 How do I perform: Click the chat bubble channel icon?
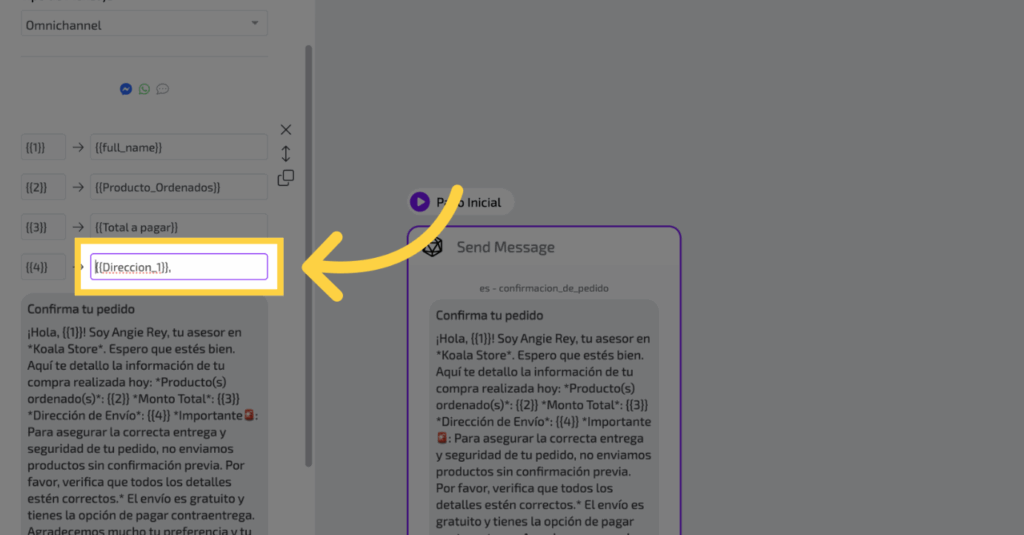[x=162, y=89]
